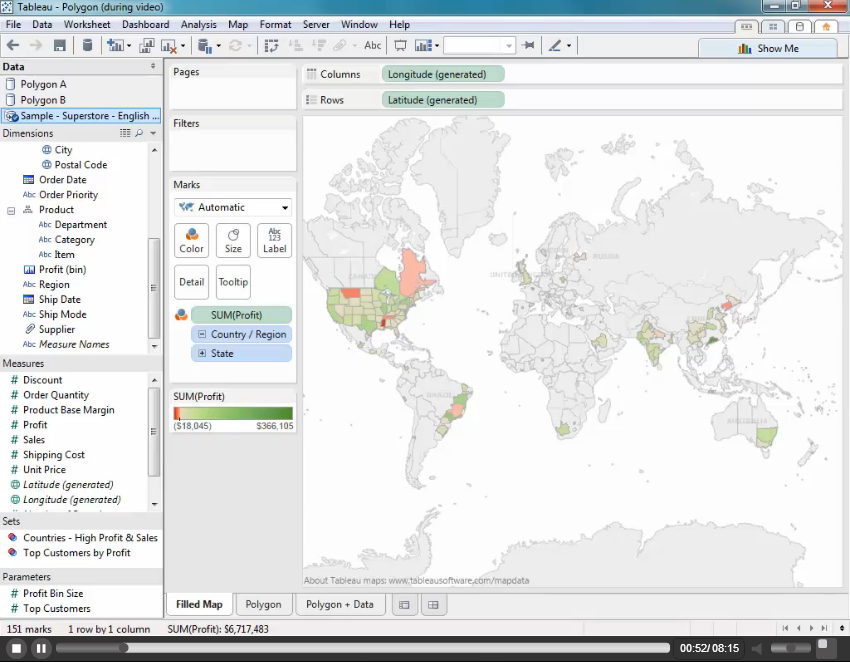Click the Save toolbar icon
This screenshot has width=850, height=662.
60,45
